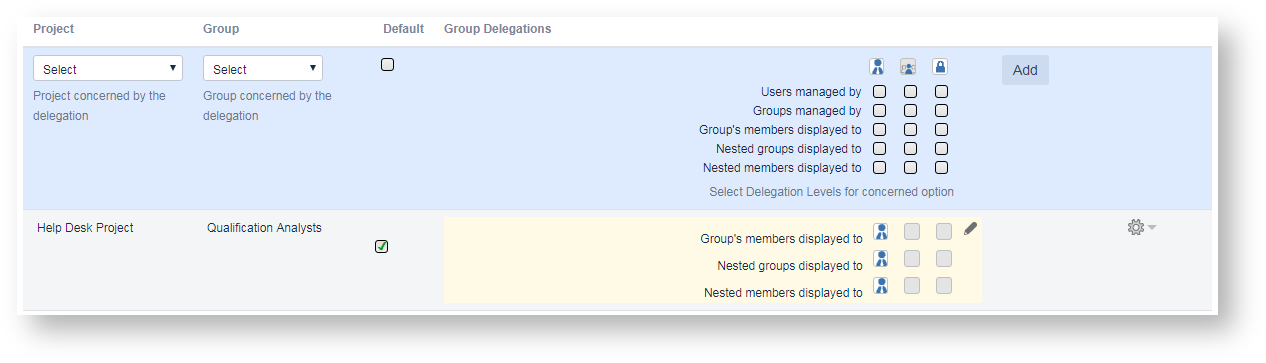Check Groups managed by under person icon column
This screenshot has width=1266, height=363.
(x=880, y=111)
